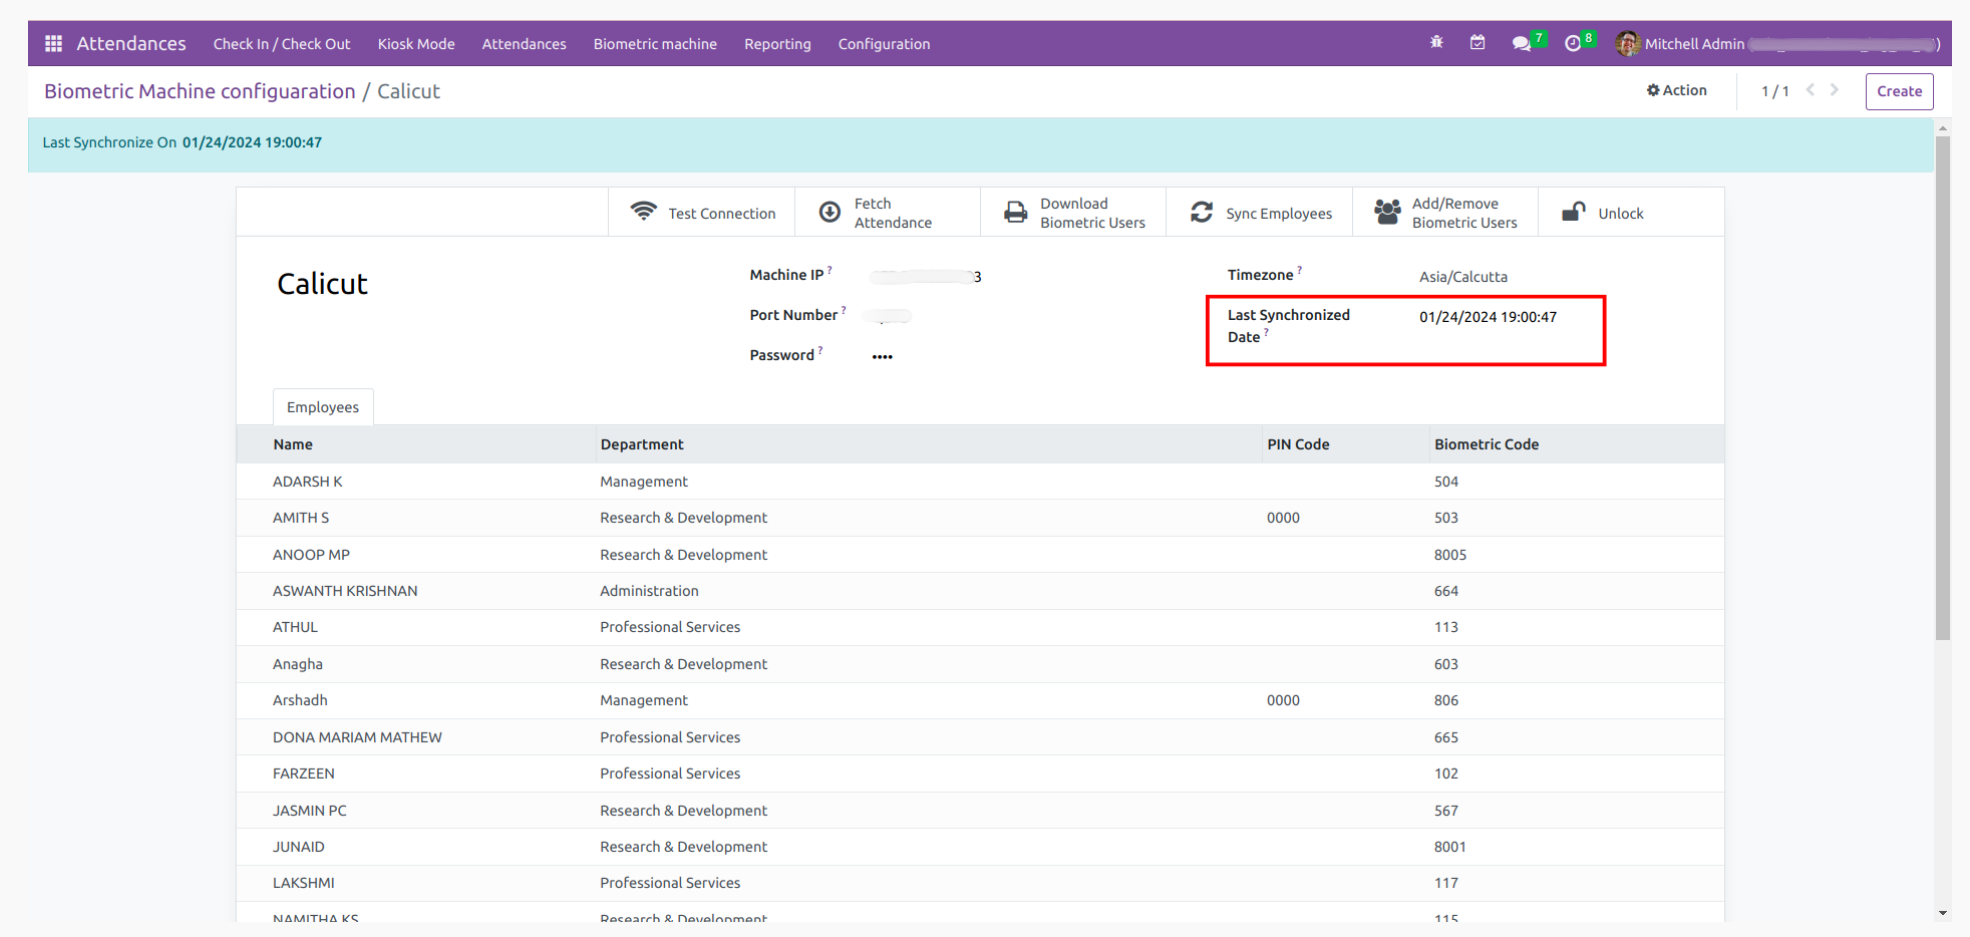Screen dimensions: 1970x937
Task: Open the Reporting menu
Action: pyautogui.click(x=777, y=43)
